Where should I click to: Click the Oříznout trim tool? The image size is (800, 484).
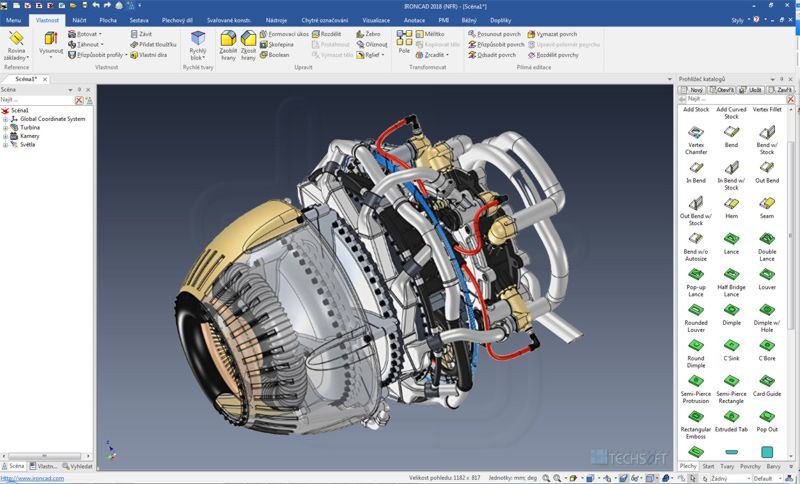(x=372, y=44)
